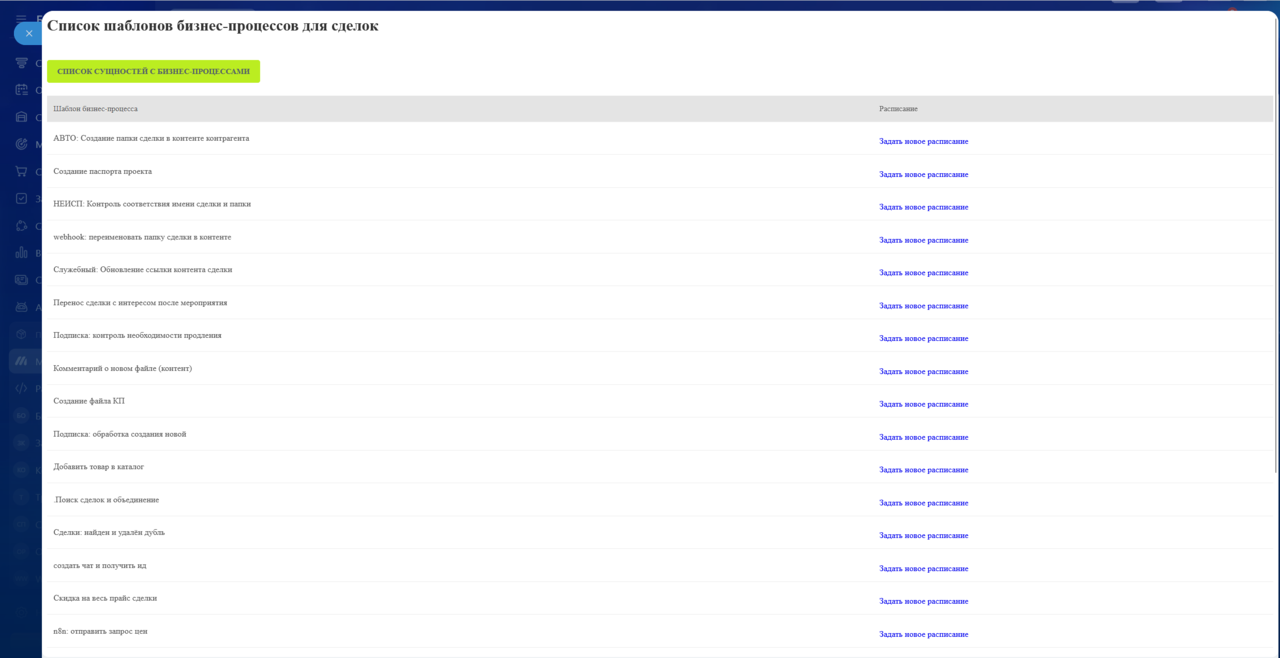This screenshot has width=1280, height=658.
Task: Click the "Список сущностей с бизнес-процессами" button
Action: click(x=153, y=71)
